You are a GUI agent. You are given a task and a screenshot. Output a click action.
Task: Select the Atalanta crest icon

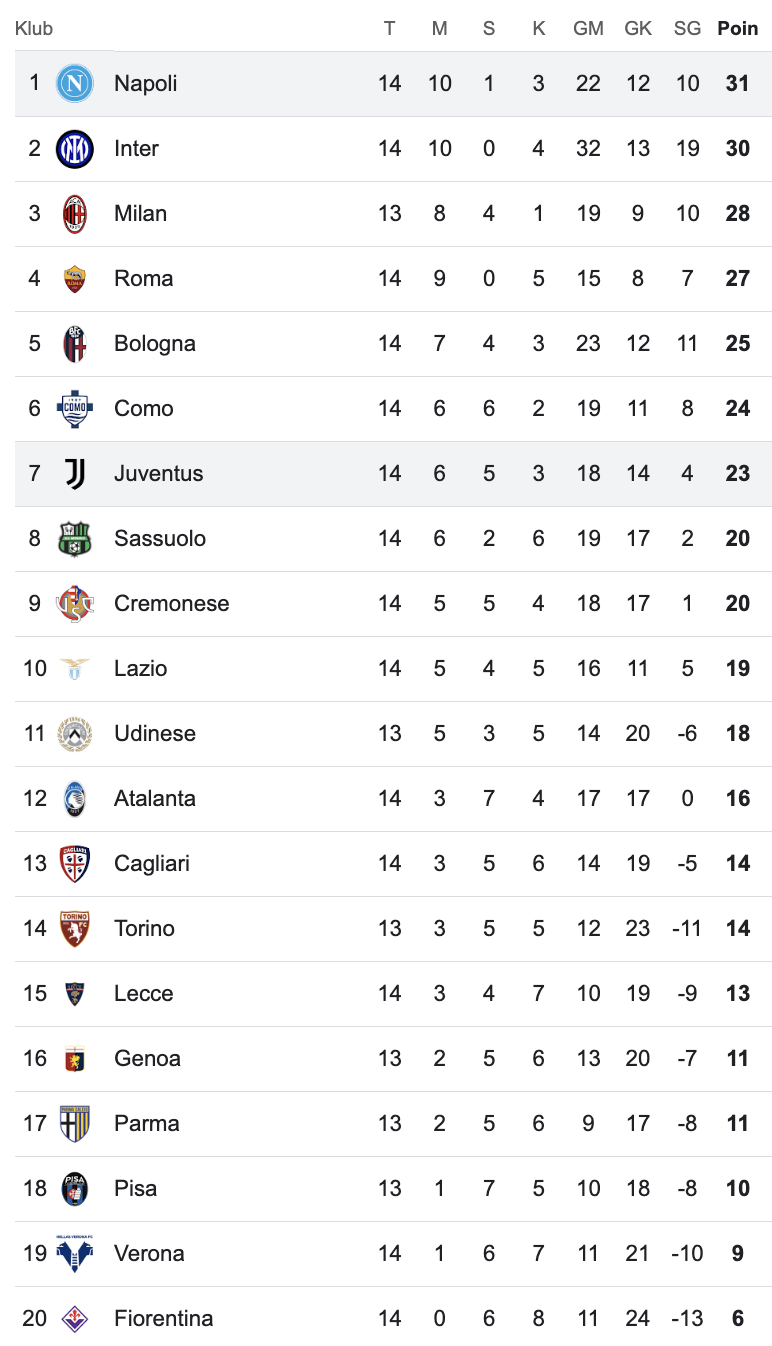(x=75, y=798)
